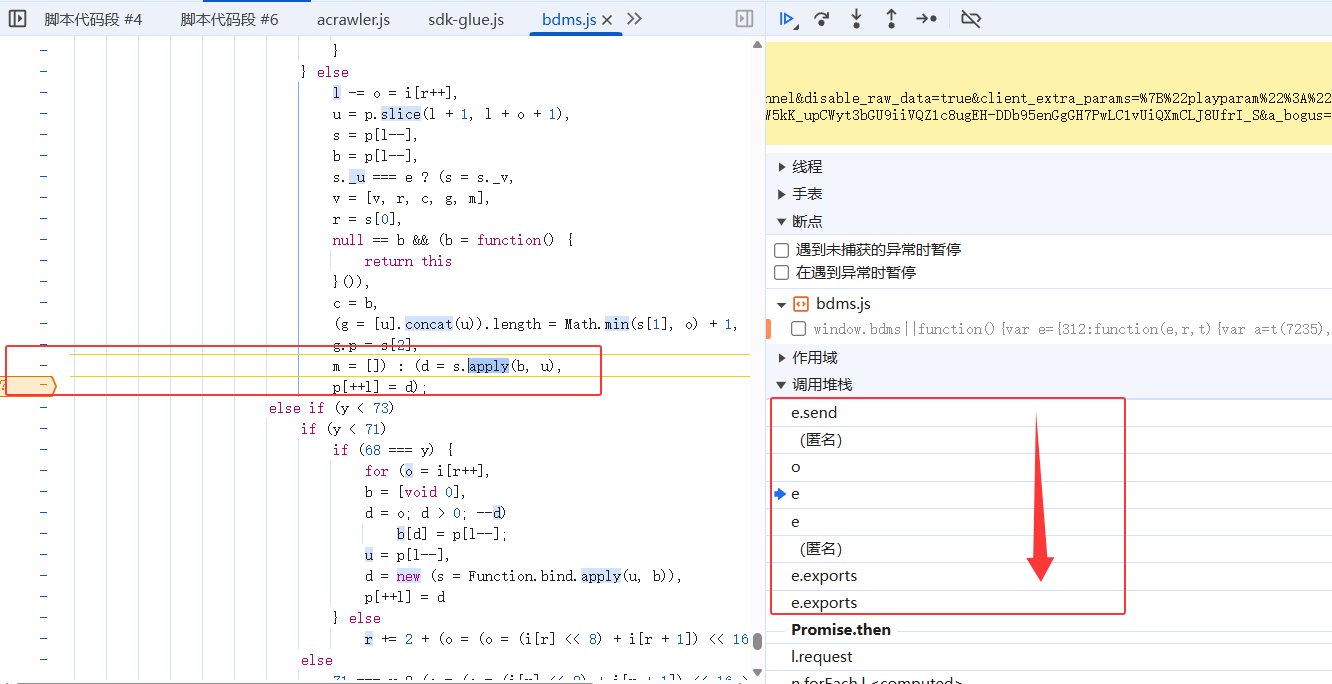Switch to the sdk-glue.js tab
Screen dimensions: 1332x684
465,19
